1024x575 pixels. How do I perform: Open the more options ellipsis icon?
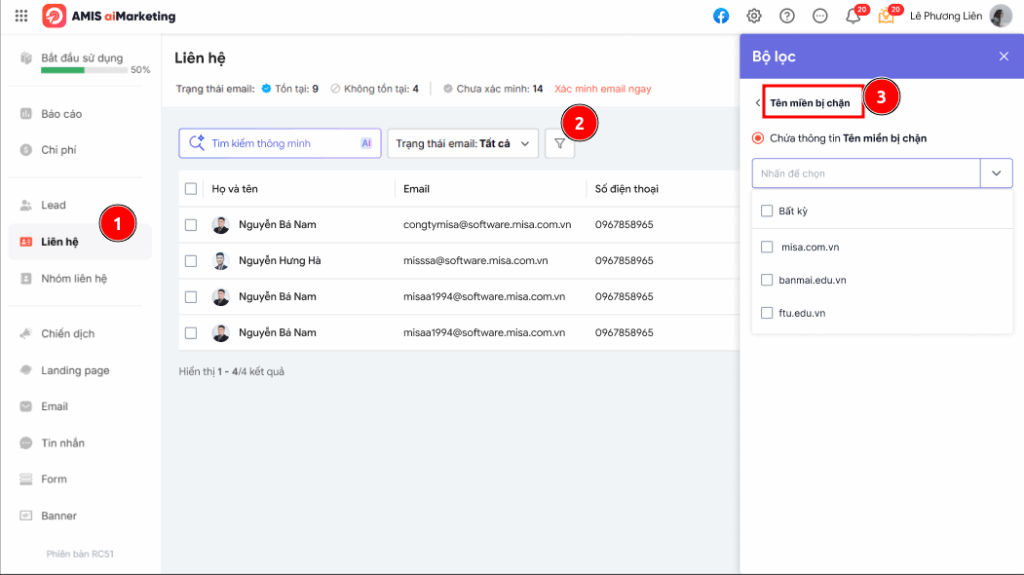tap(820, 16)
